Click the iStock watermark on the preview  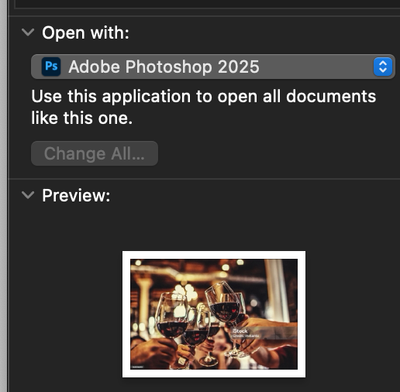point(240,331)
